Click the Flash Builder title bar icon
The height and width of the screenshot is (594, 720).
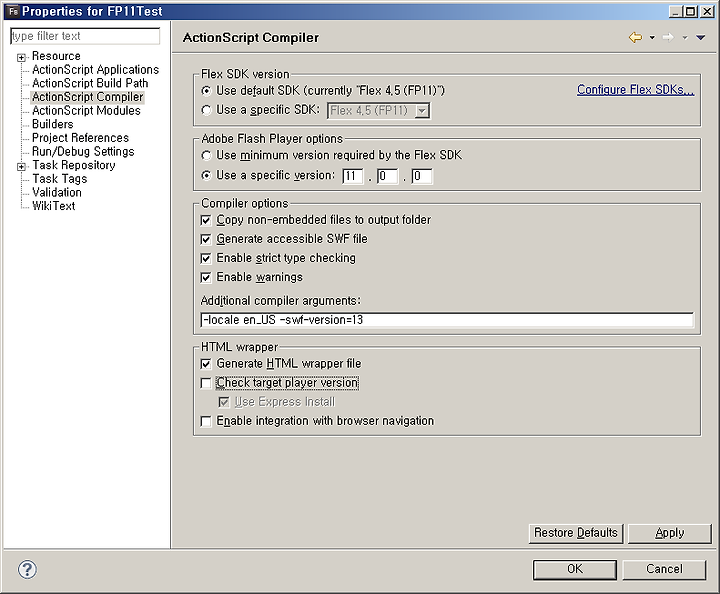pyautogui.click(x=13, y=11)
